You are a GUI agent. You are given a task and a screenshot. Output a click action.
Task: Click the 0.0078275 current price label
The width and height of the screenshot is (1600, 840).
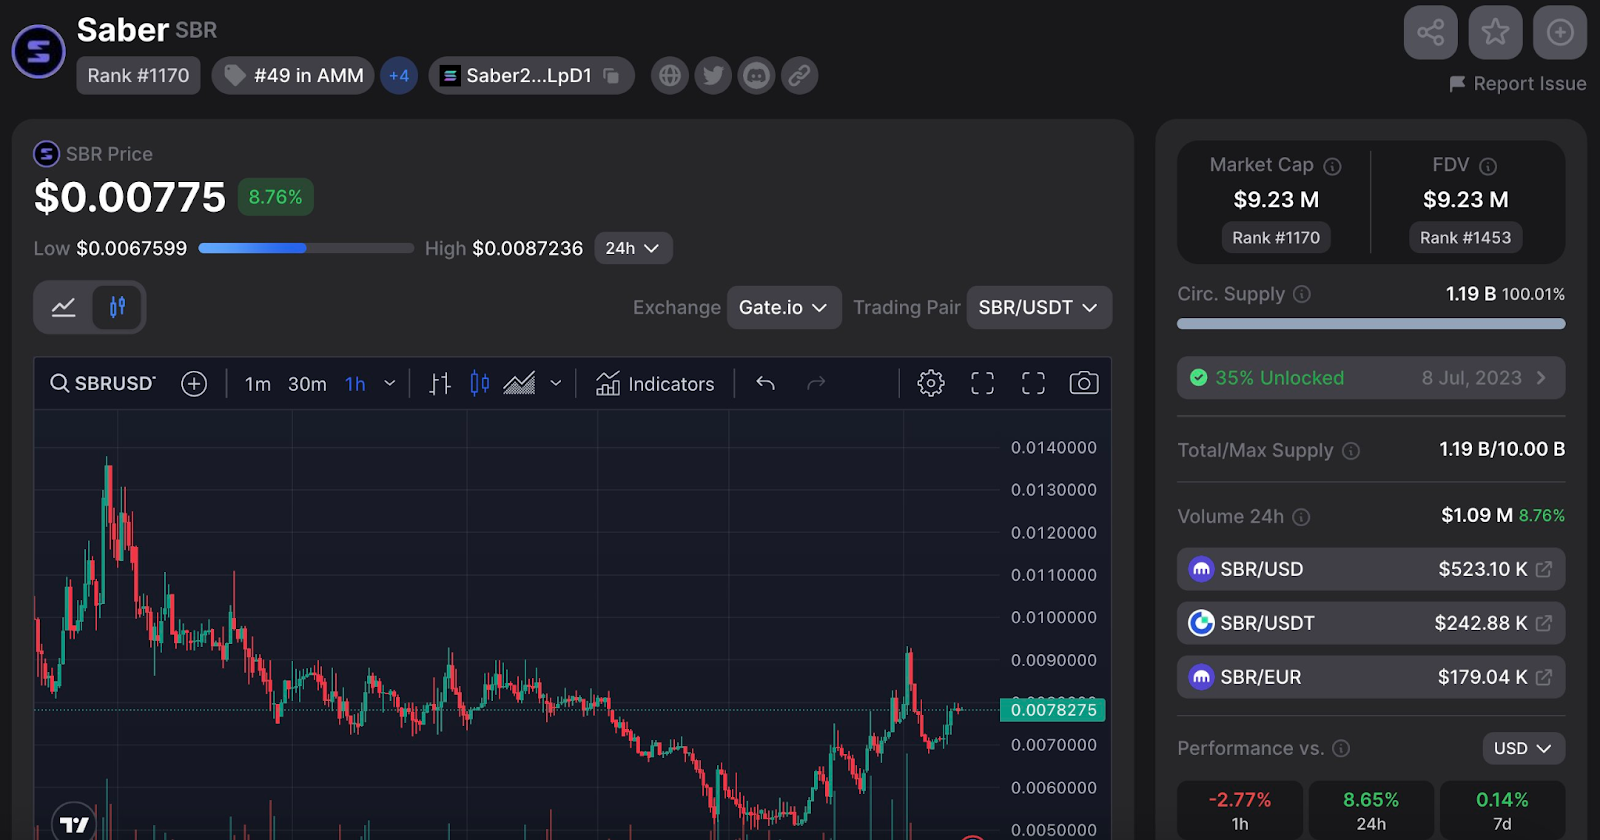[x=1053, y=710]
